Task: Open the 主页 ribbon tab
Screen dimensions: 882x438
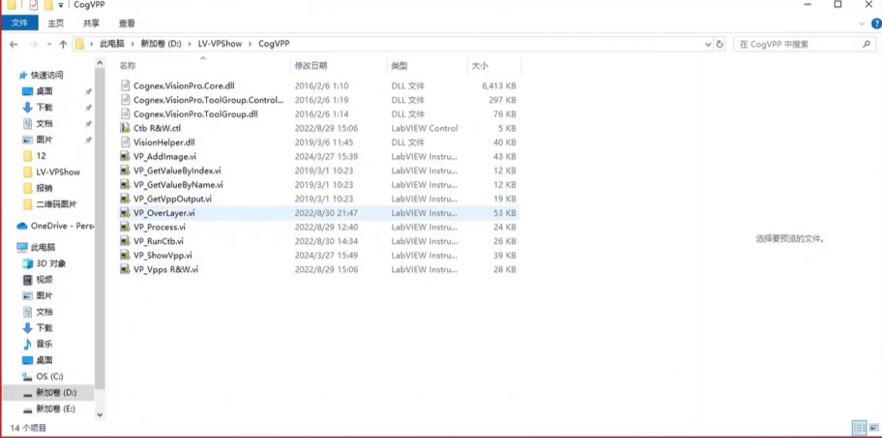Action: 56,23
